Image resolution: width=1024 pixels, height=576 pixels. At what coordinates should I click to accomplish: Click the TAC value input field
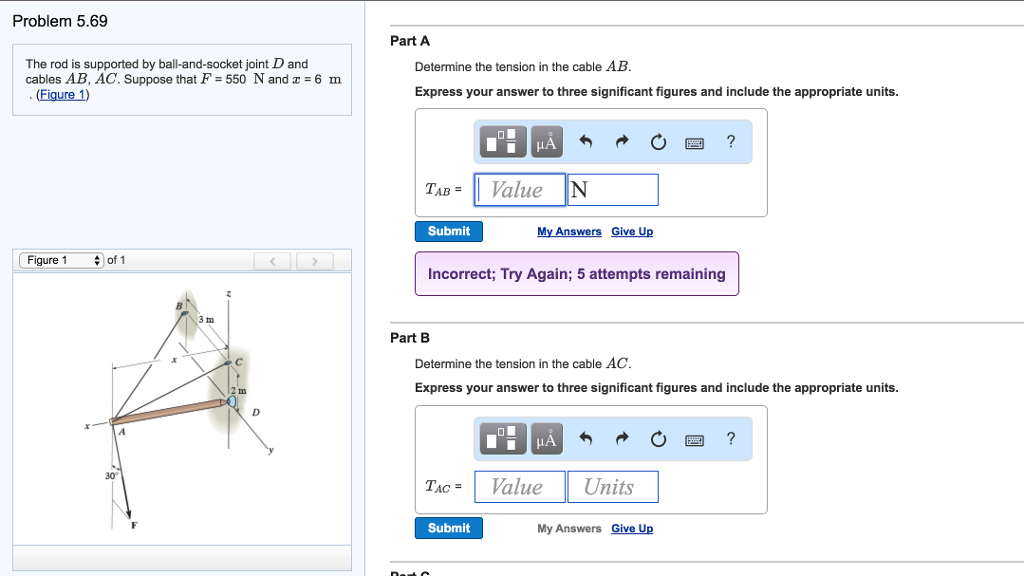[x=520, y=487]
